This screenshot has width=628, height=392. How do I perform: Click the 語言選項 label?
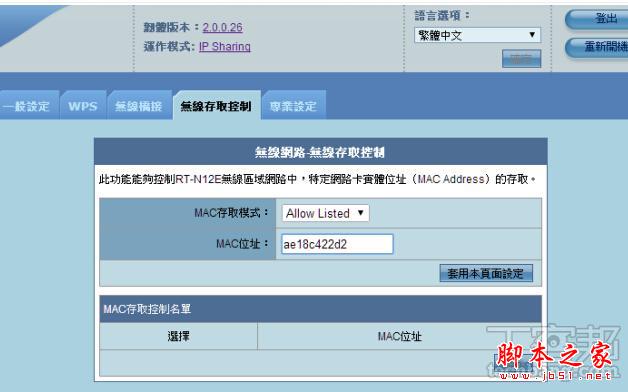(x=442, y=16)
